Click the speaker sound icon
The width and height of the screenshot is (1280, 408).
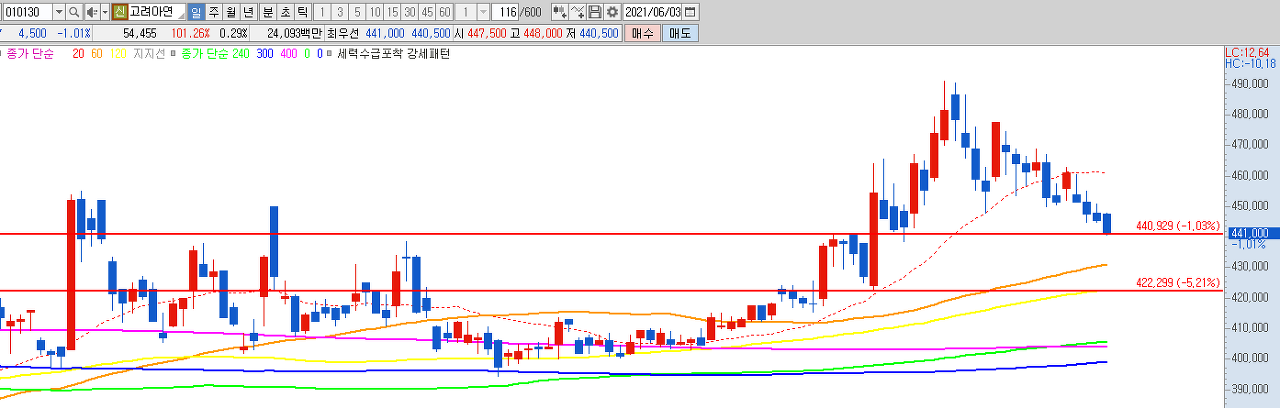click(91, 12)
